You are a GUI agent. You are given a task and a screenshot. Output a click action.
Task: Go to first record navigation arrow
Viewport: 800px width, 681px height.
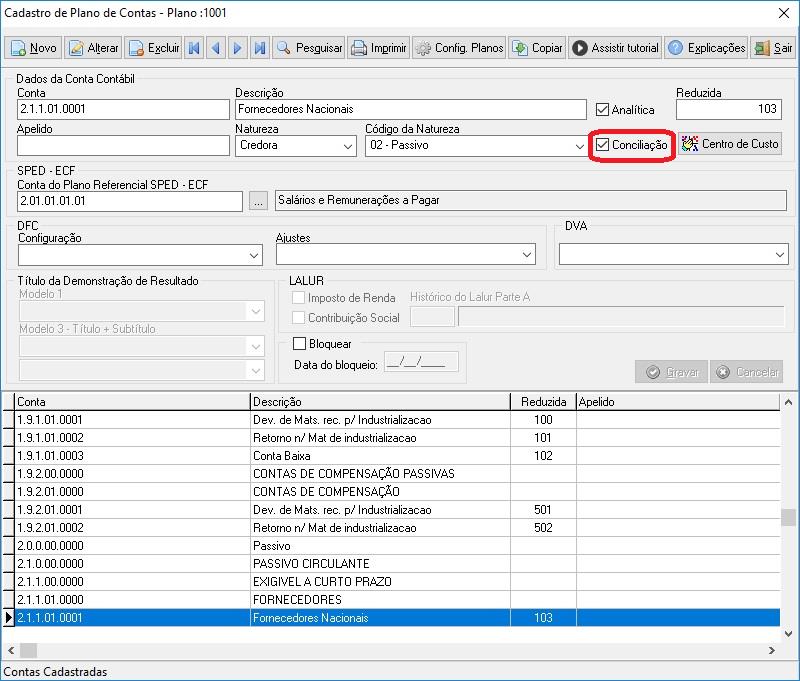click(x=194, y=48)
